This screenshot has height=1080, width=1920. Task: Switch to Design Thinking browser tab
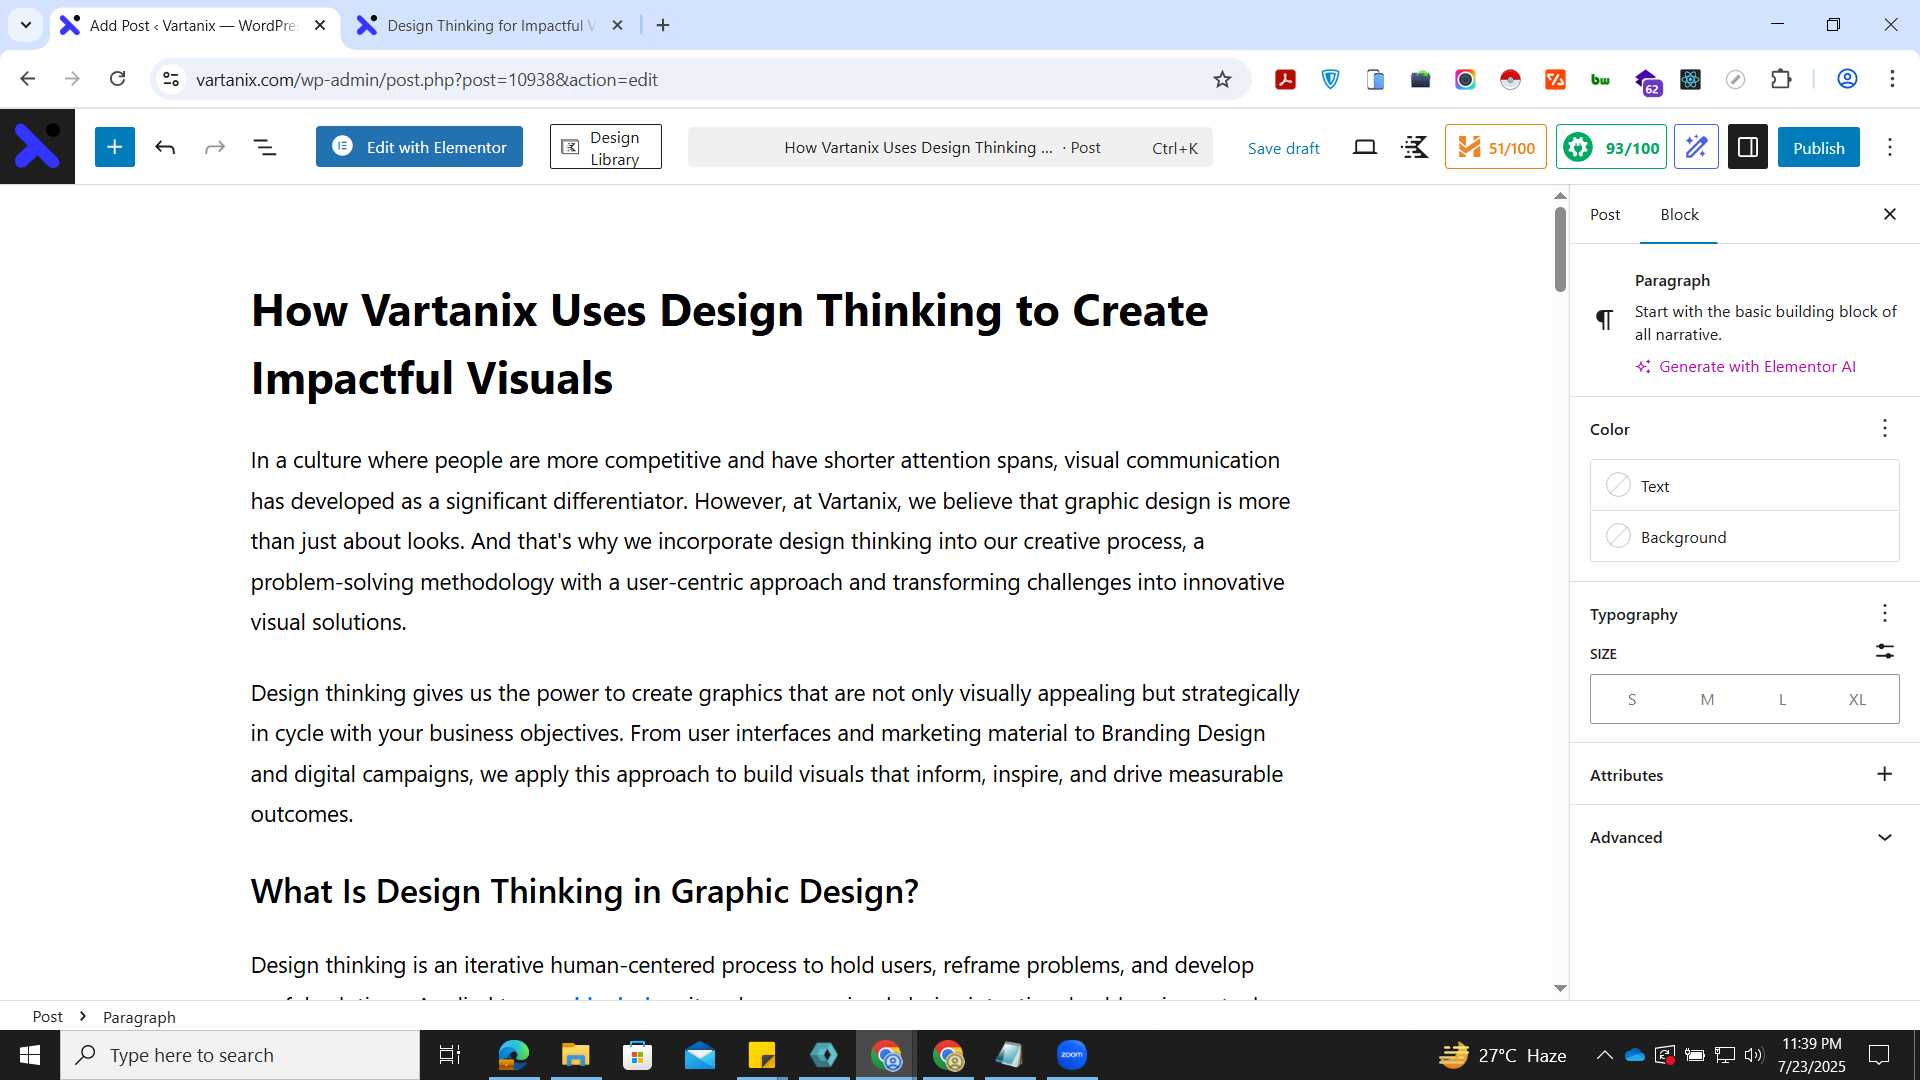(x=490, y=26)
